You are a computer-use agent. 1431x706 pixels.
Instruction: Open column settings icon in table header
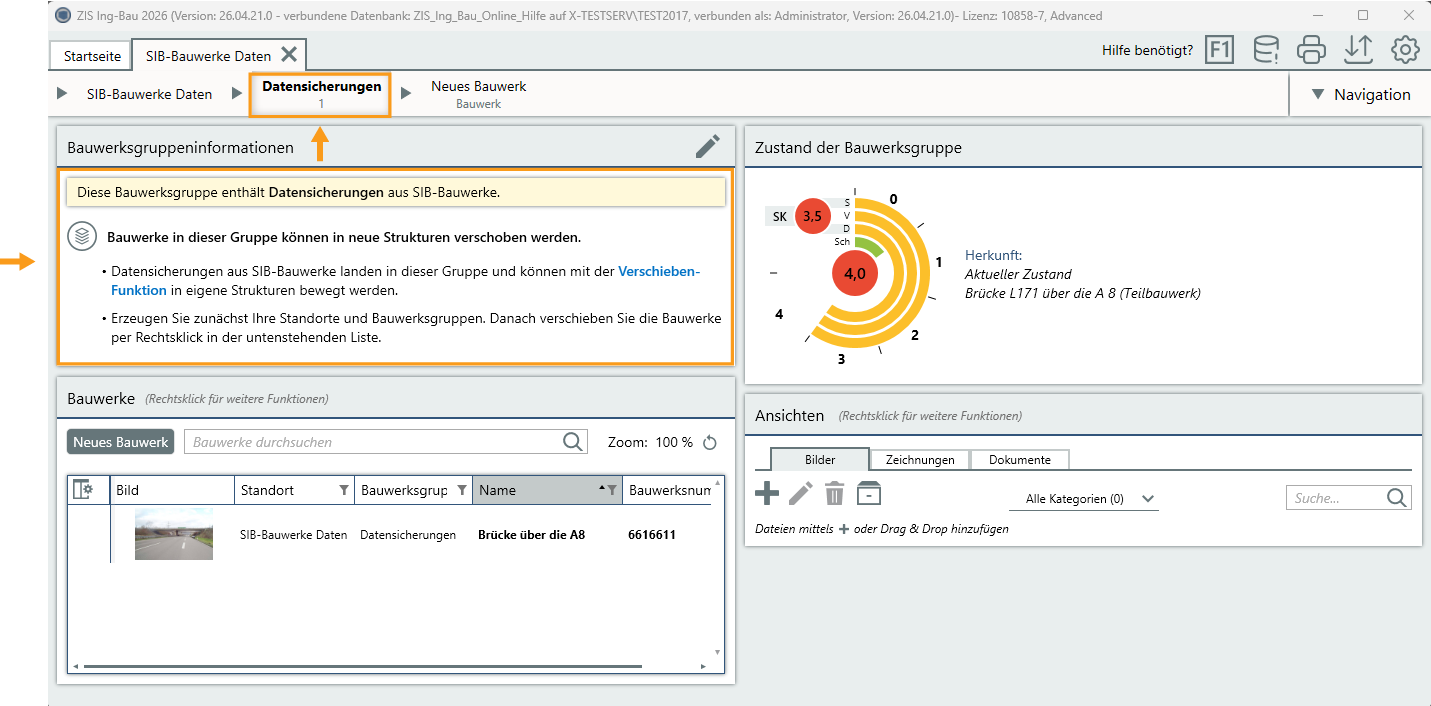(x=83, y=490)
